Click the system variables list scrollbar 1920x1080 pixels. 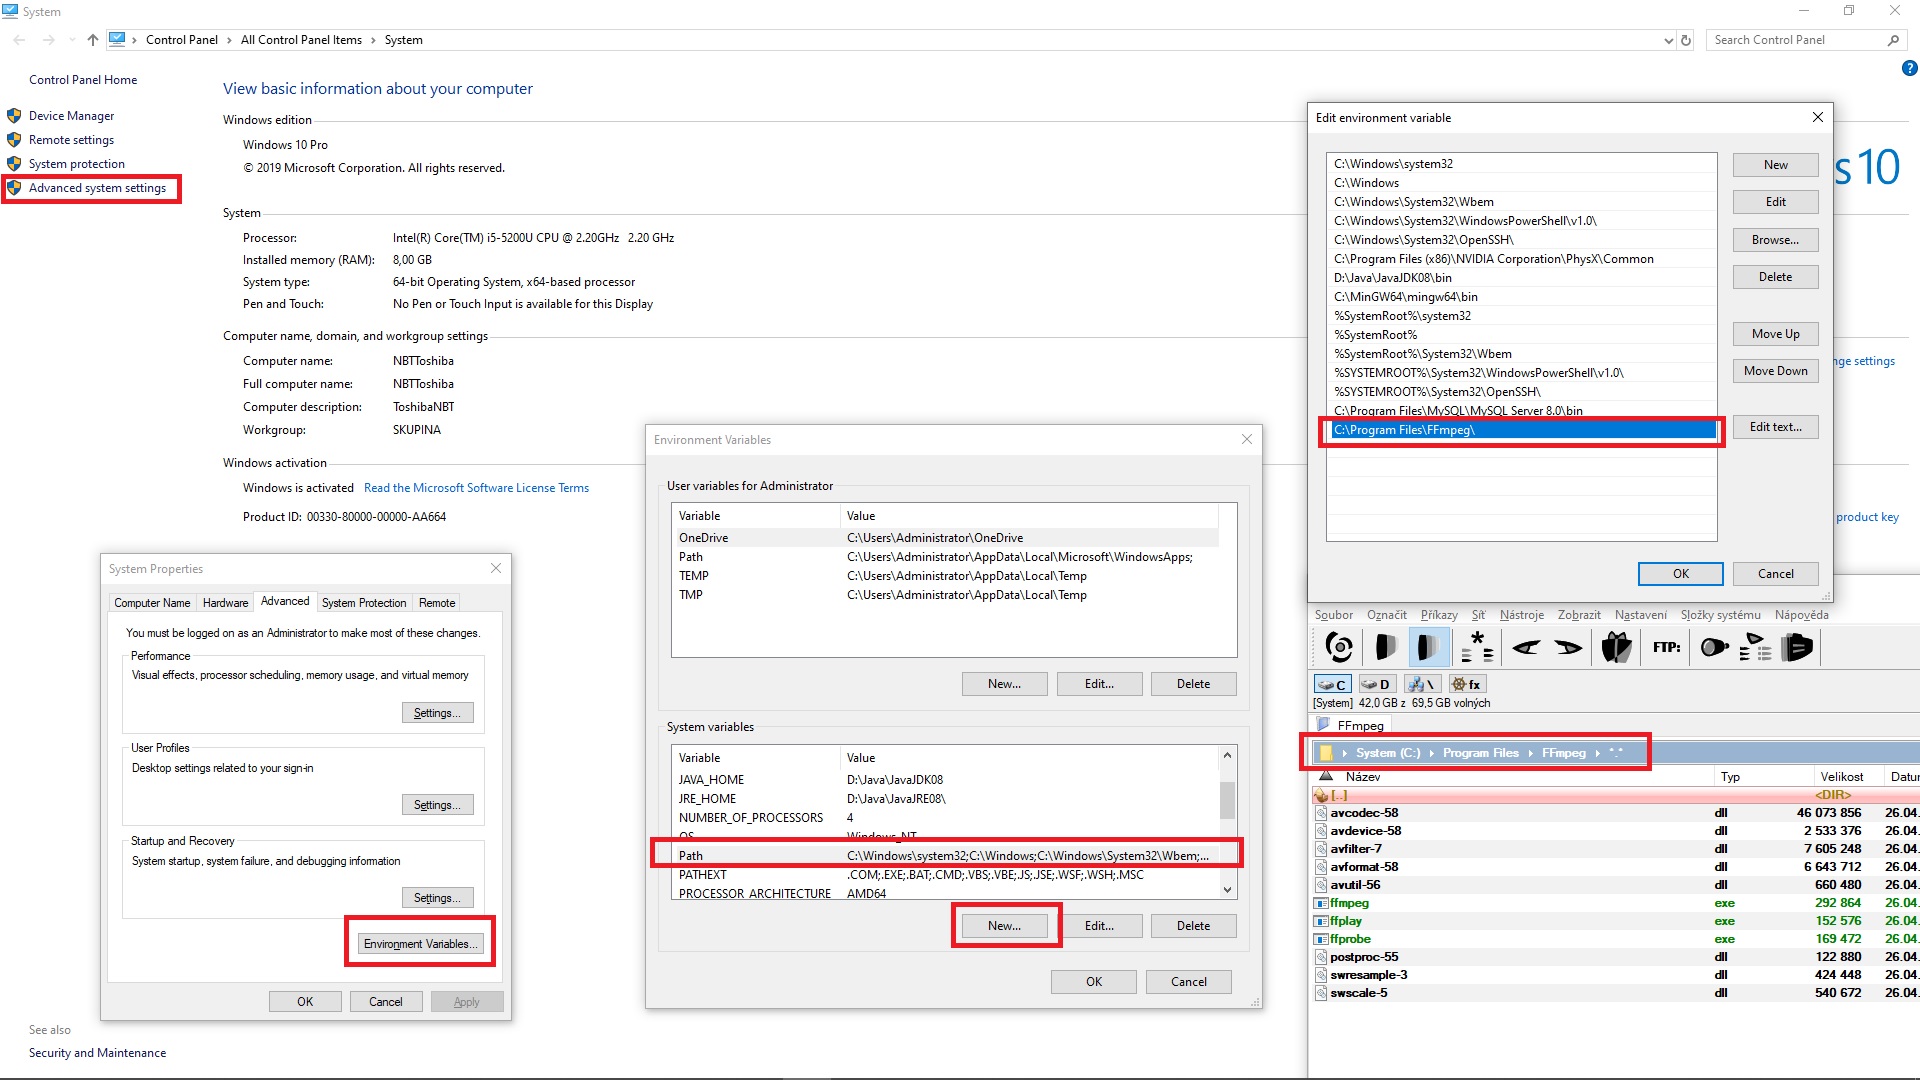[1227, 800]
